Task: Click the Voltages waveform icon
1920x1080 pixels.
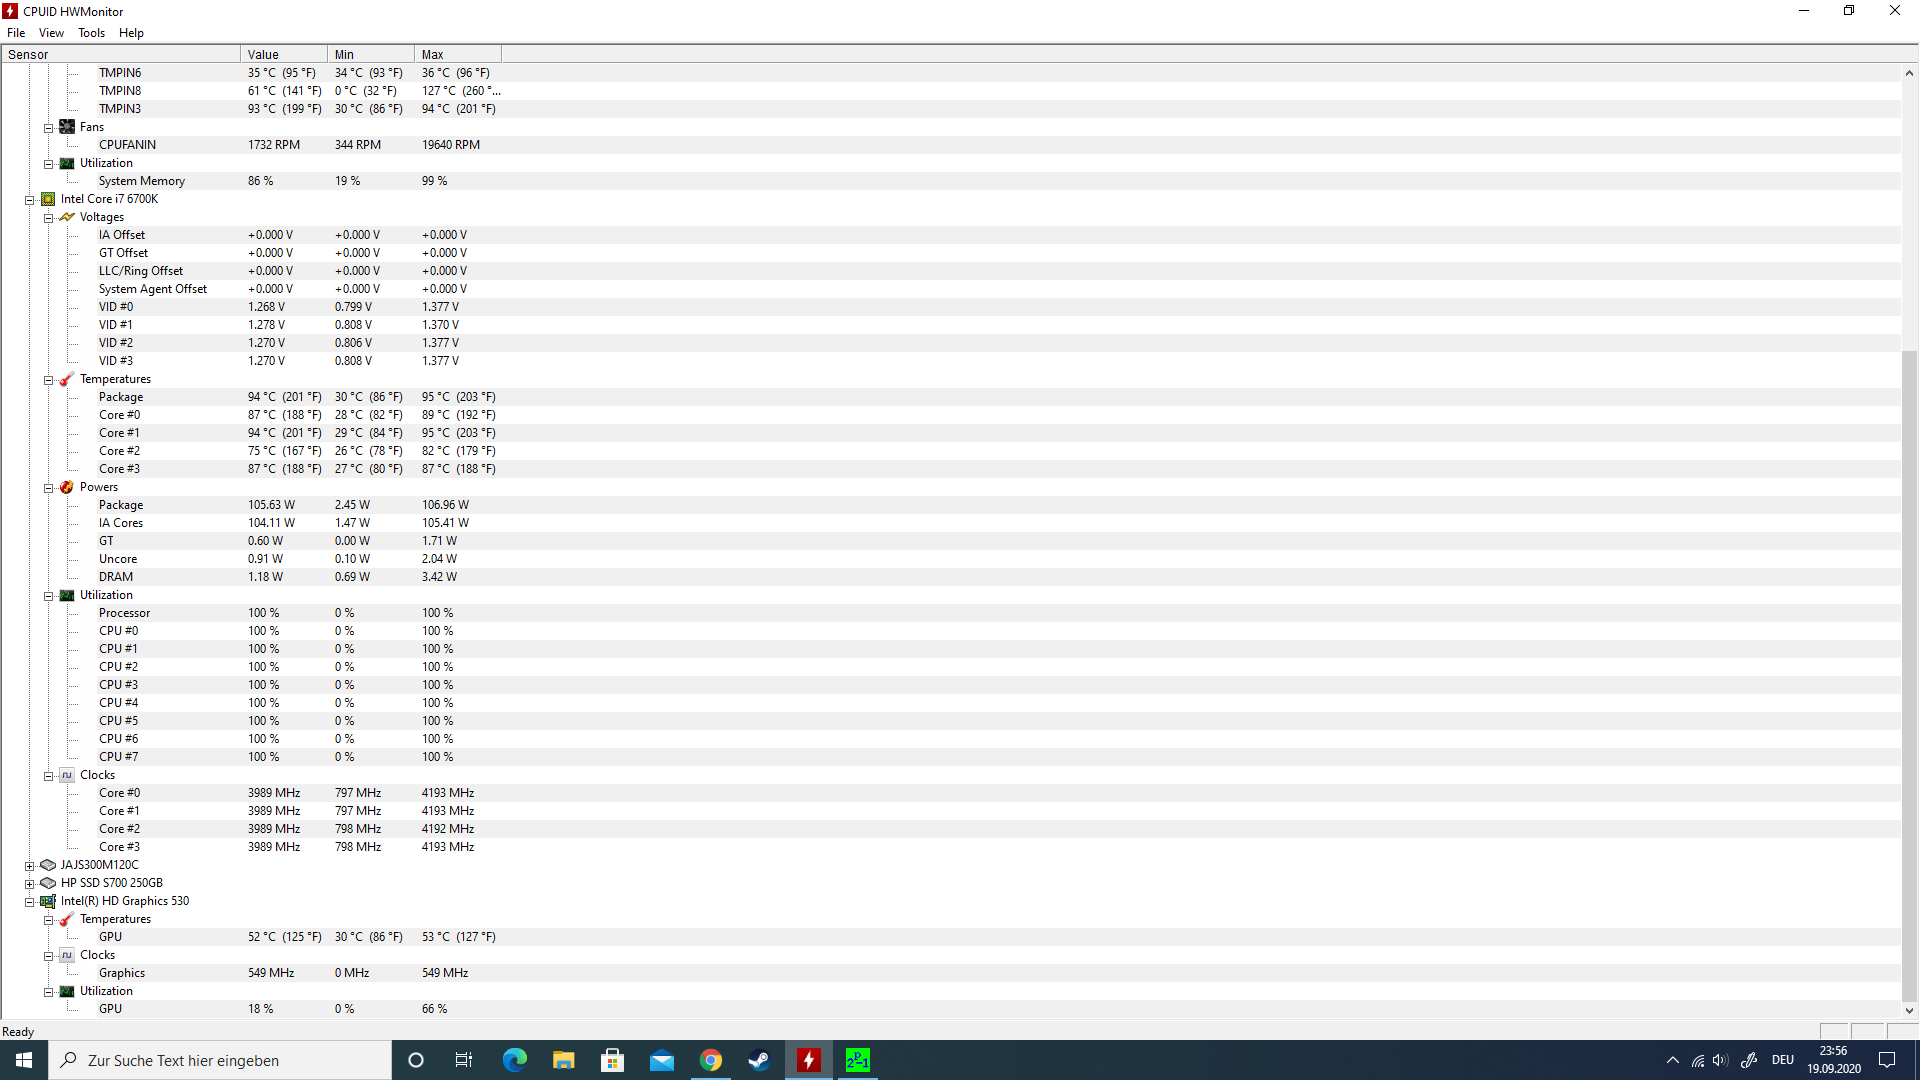Action: click(x=66, y=217)
